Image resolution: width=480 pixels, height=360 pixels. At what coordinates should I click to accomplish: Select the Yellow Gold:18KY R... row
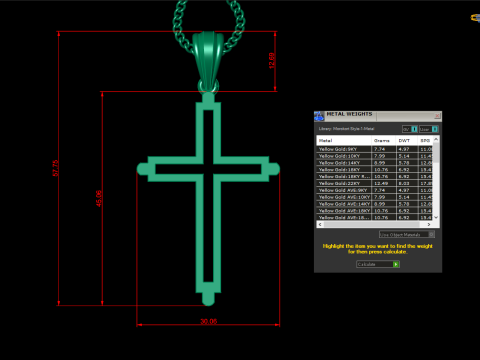(x=375, y=176)
